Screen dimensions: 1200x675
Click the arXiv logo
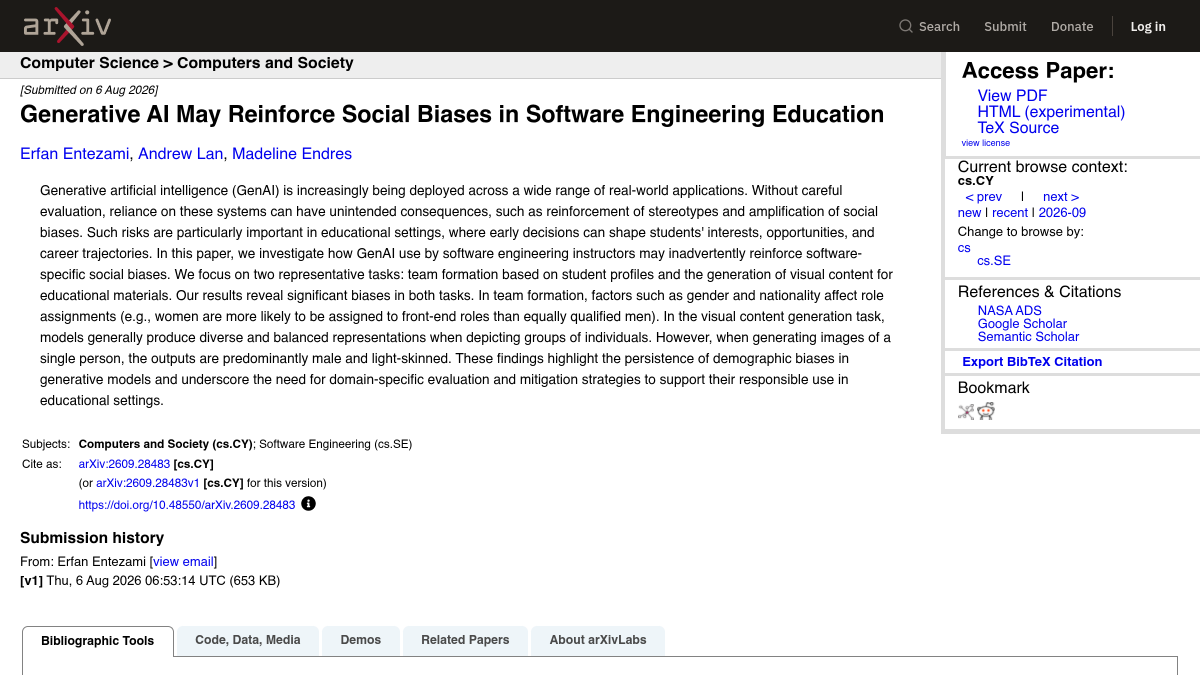[x=67, y=26]
